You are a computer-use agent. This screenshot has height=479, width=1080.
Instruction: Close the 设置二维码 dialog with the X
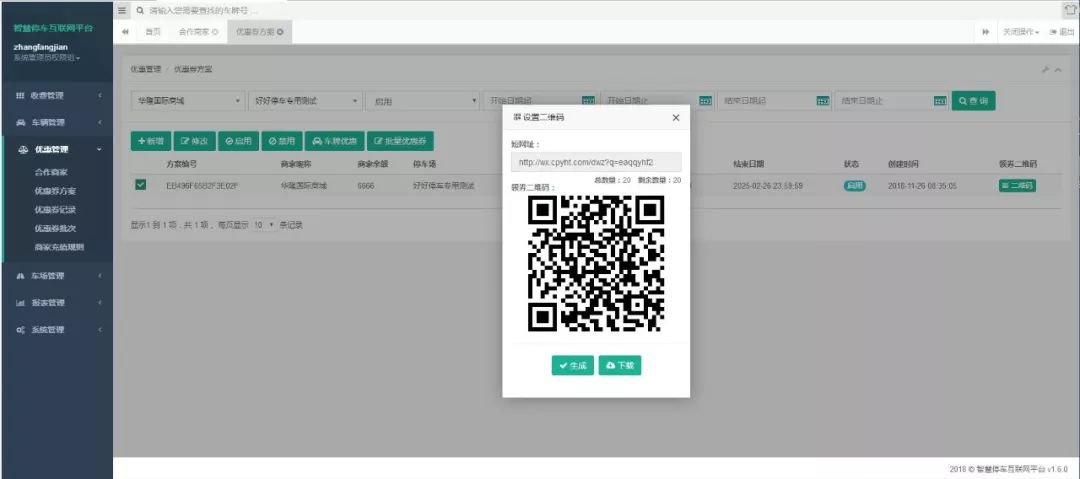click(676, 118)
